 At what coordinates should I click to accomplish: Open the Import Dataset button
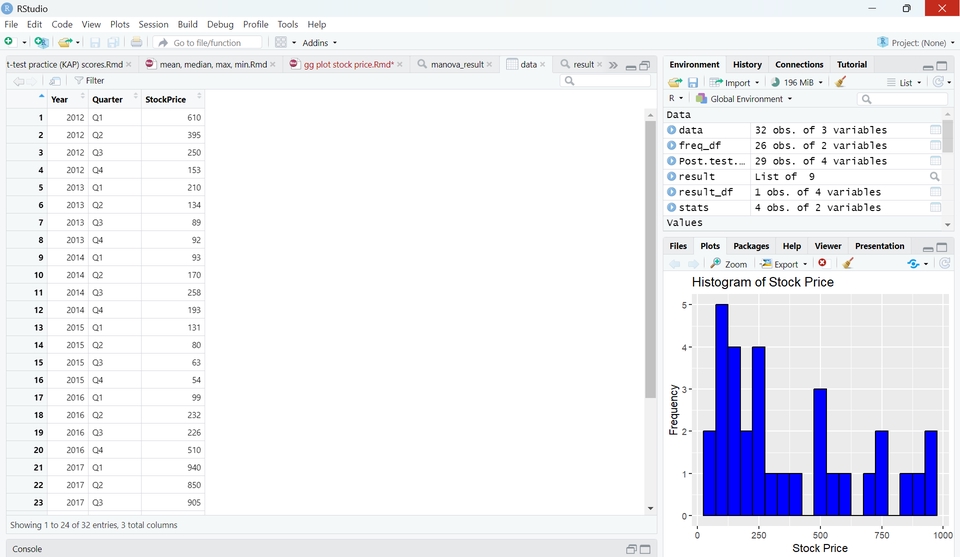coord(735,82)
